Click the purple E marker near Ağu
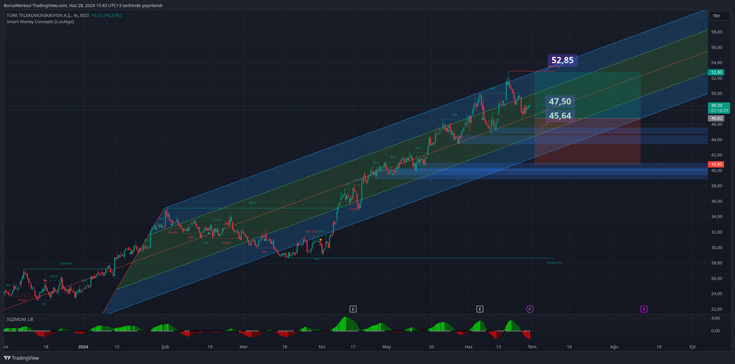 [644, 309]
